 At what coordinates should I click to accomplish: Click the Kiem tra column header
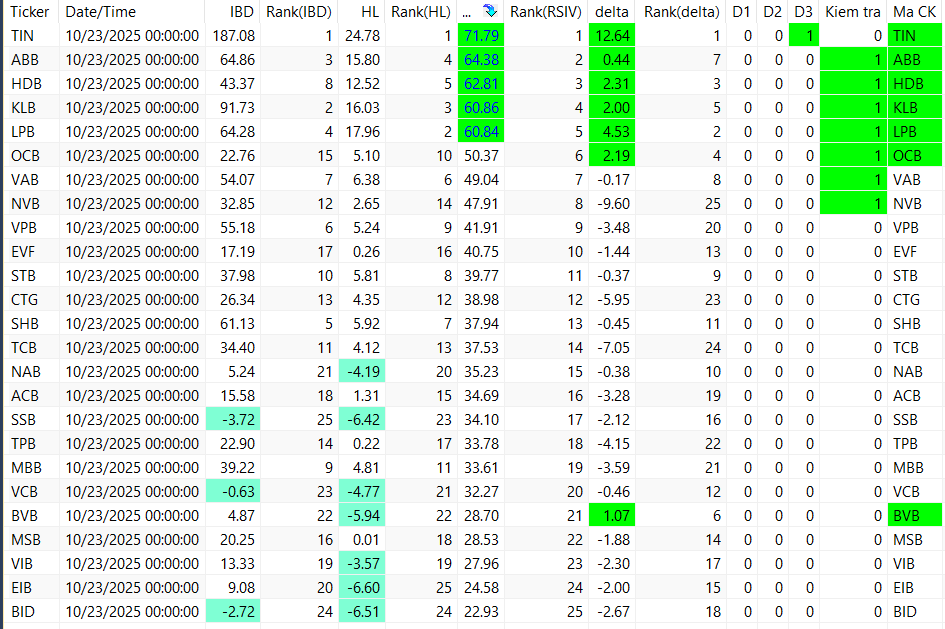tap(853, 11)
